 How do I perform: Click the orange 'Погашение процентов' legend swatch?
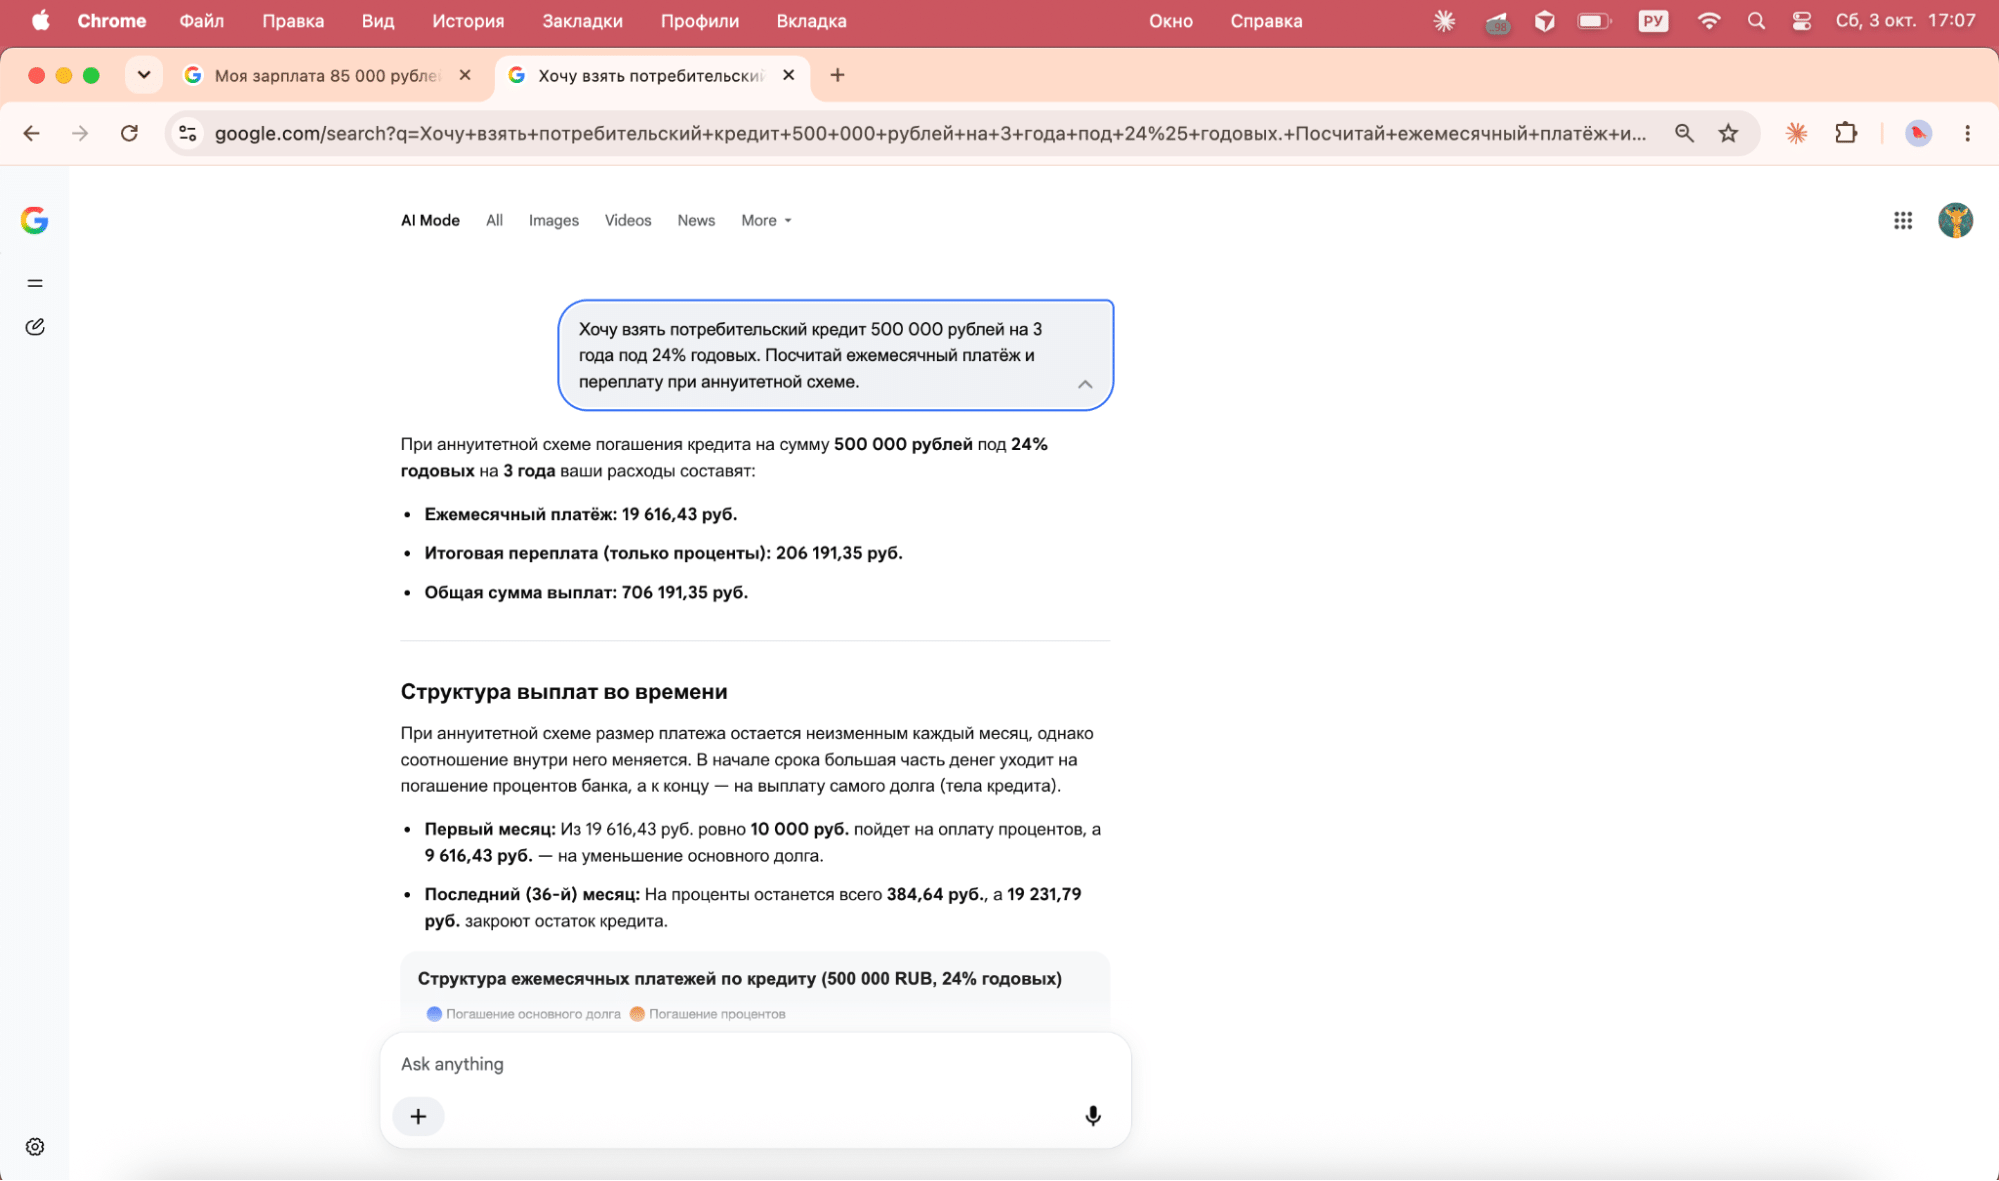(637, 1014)
